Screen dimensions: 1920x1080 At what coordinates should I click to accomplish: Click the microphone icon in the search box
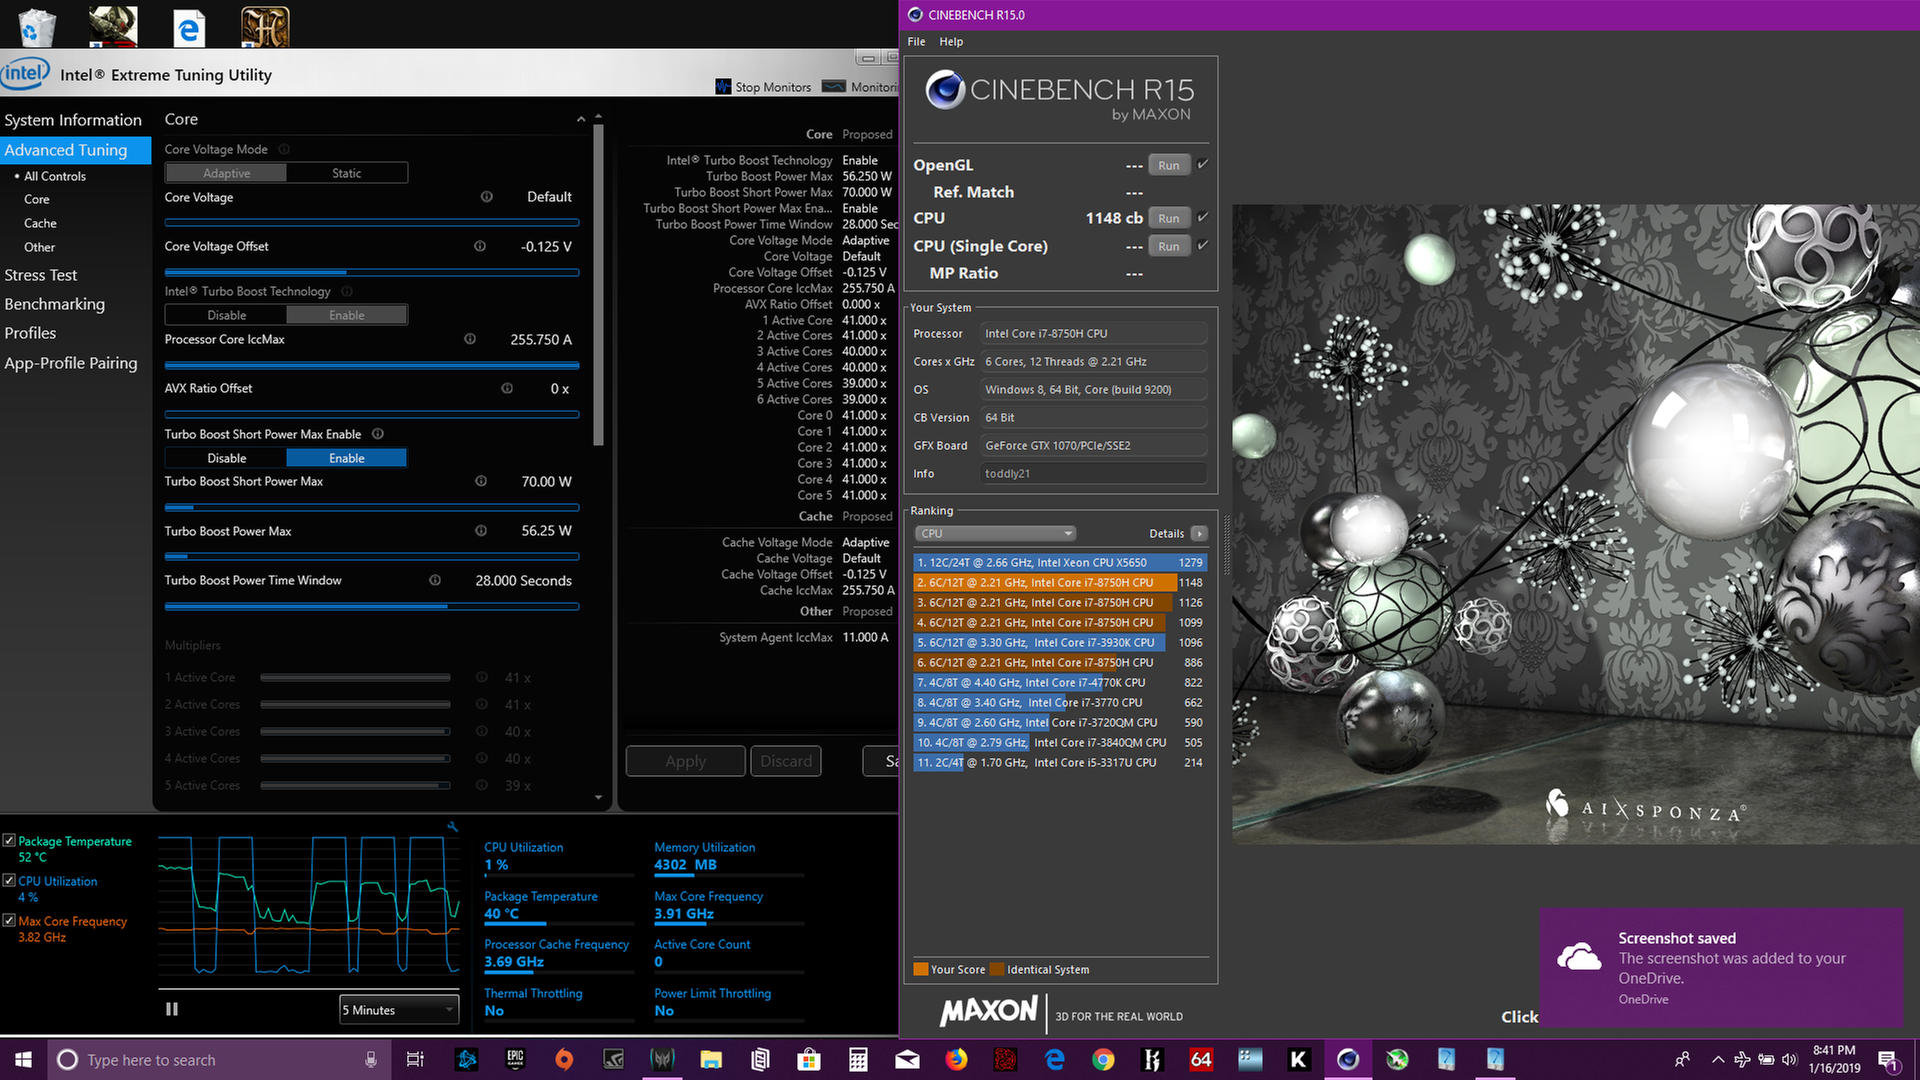[x=371, y=1059]
